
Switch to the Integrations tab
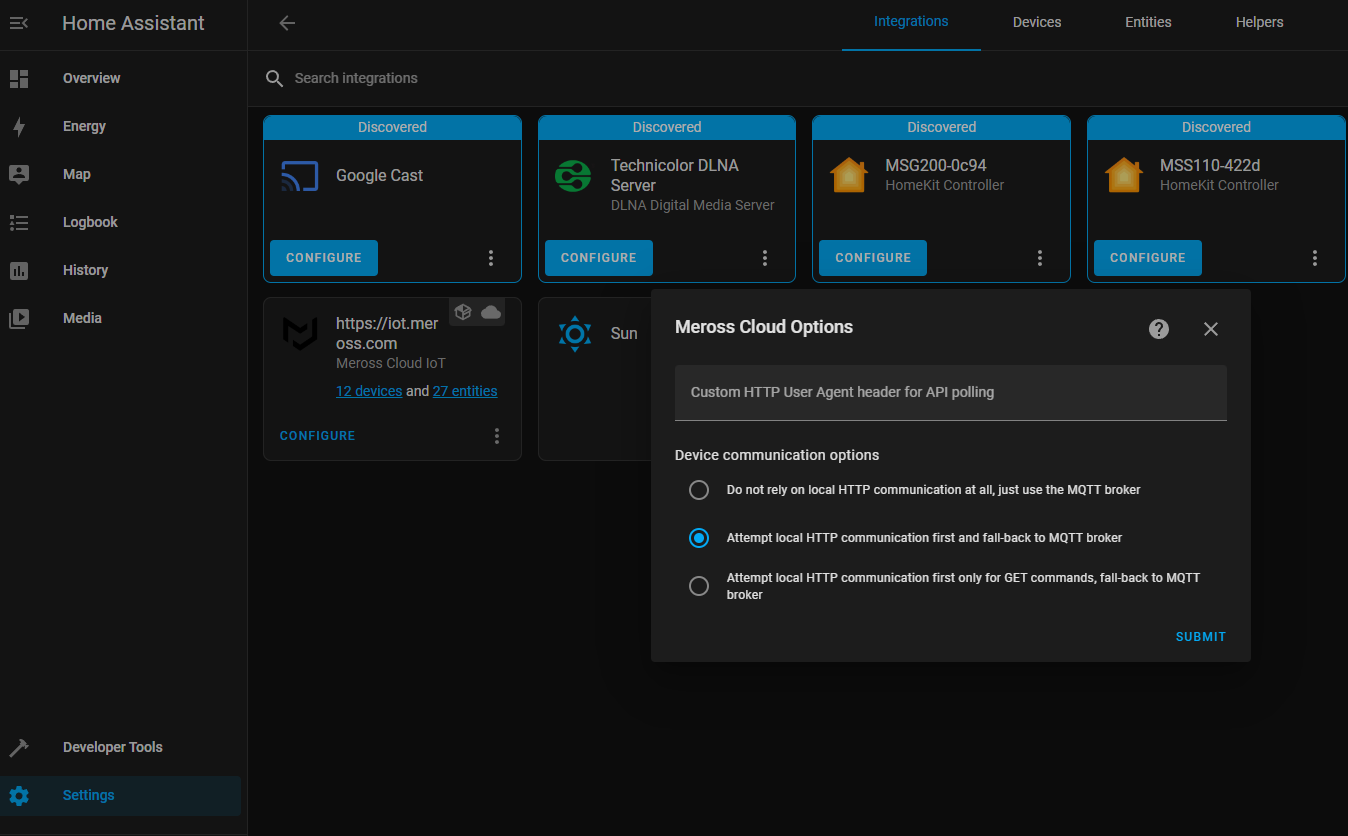[x=911, y=22]
